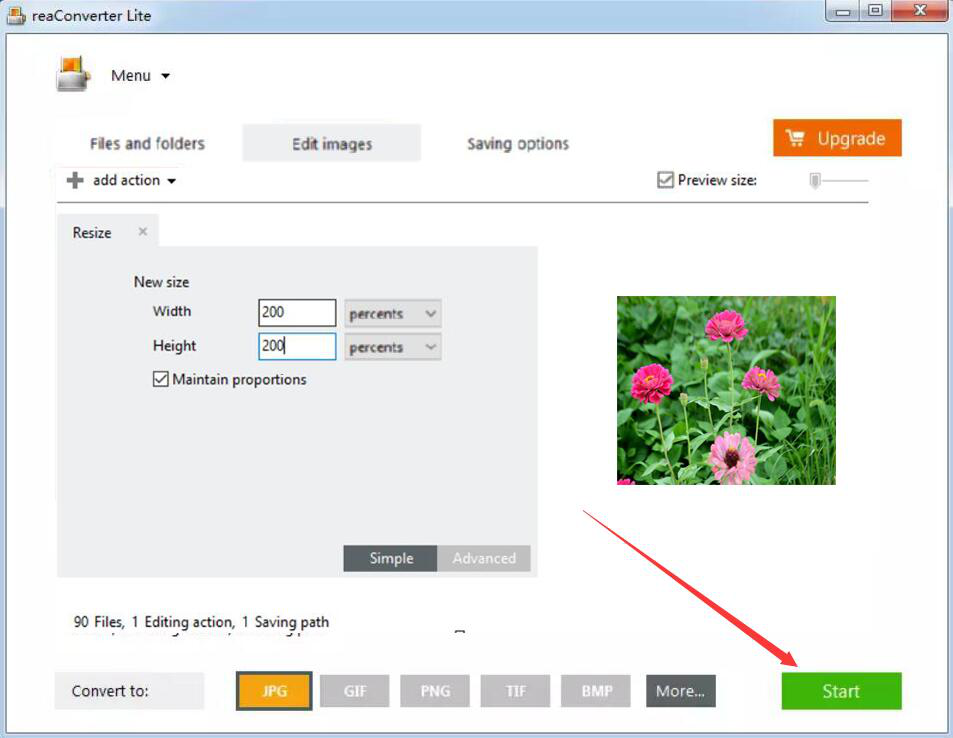Close the Resize action tab
953x738 pixels.
pos(143,232)
